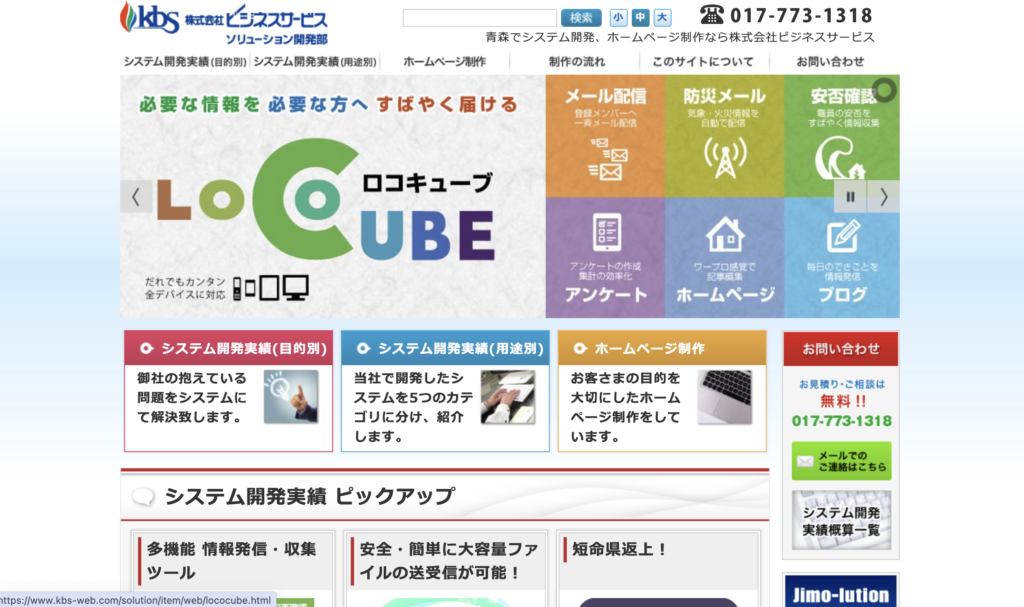Open the メール配信 mail delivery tile
Viewport: 1024px width, 607px height.
604,135
